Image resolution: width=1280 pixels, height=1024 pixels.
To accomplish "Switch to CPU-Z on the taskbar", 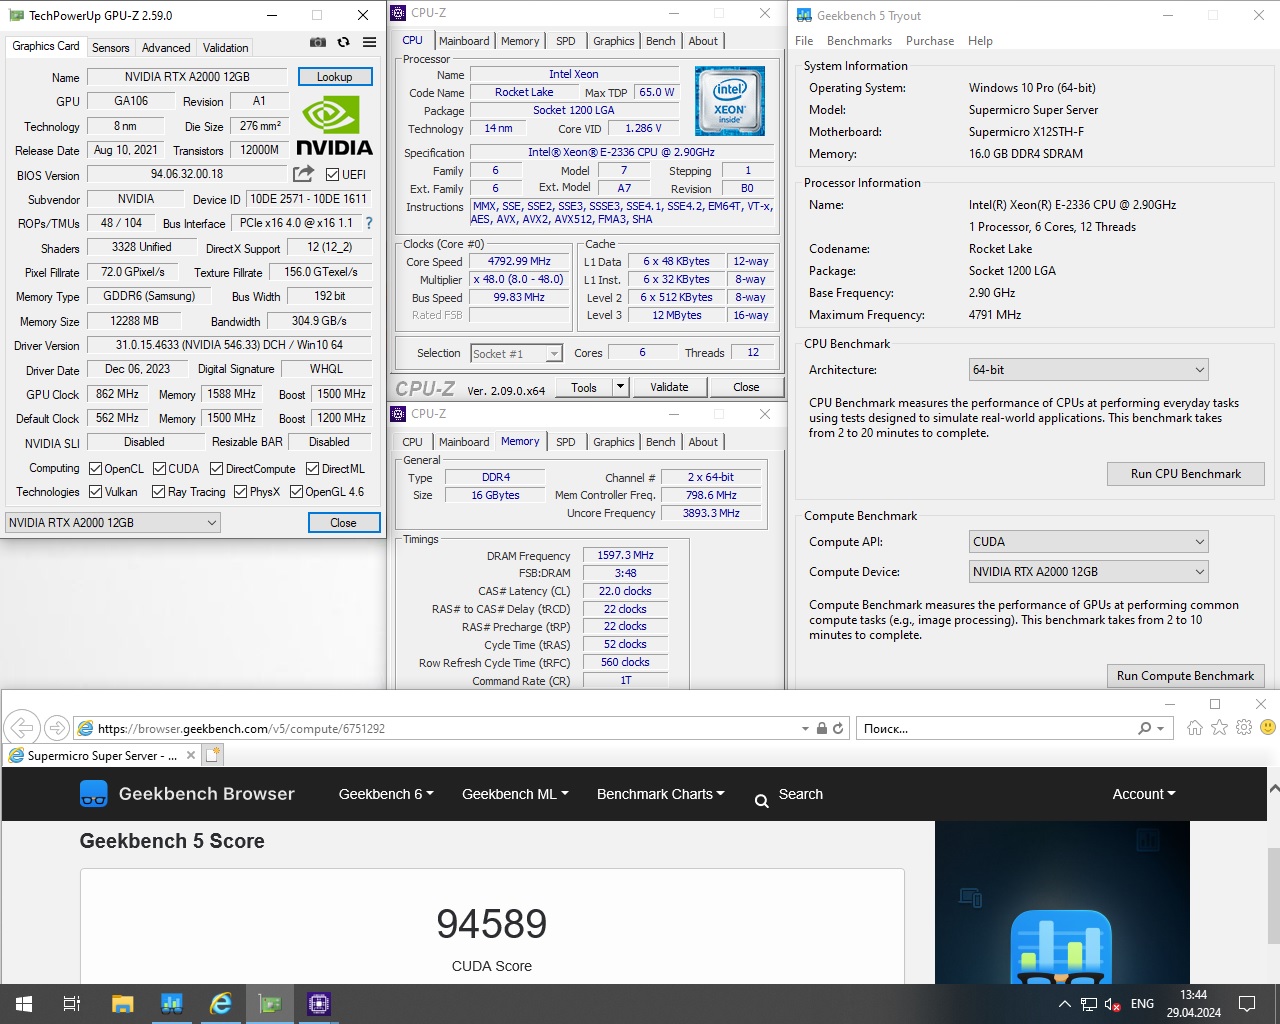I will (319, 1004).
